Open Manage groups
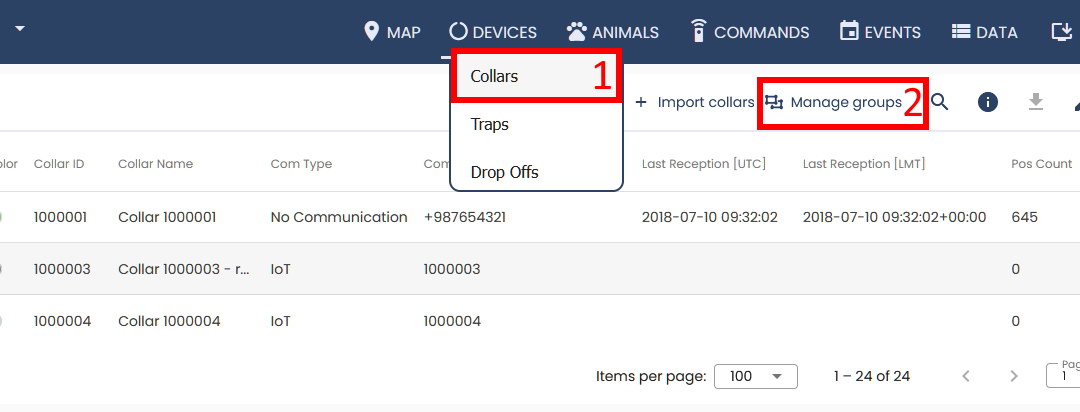 (835, 102)
